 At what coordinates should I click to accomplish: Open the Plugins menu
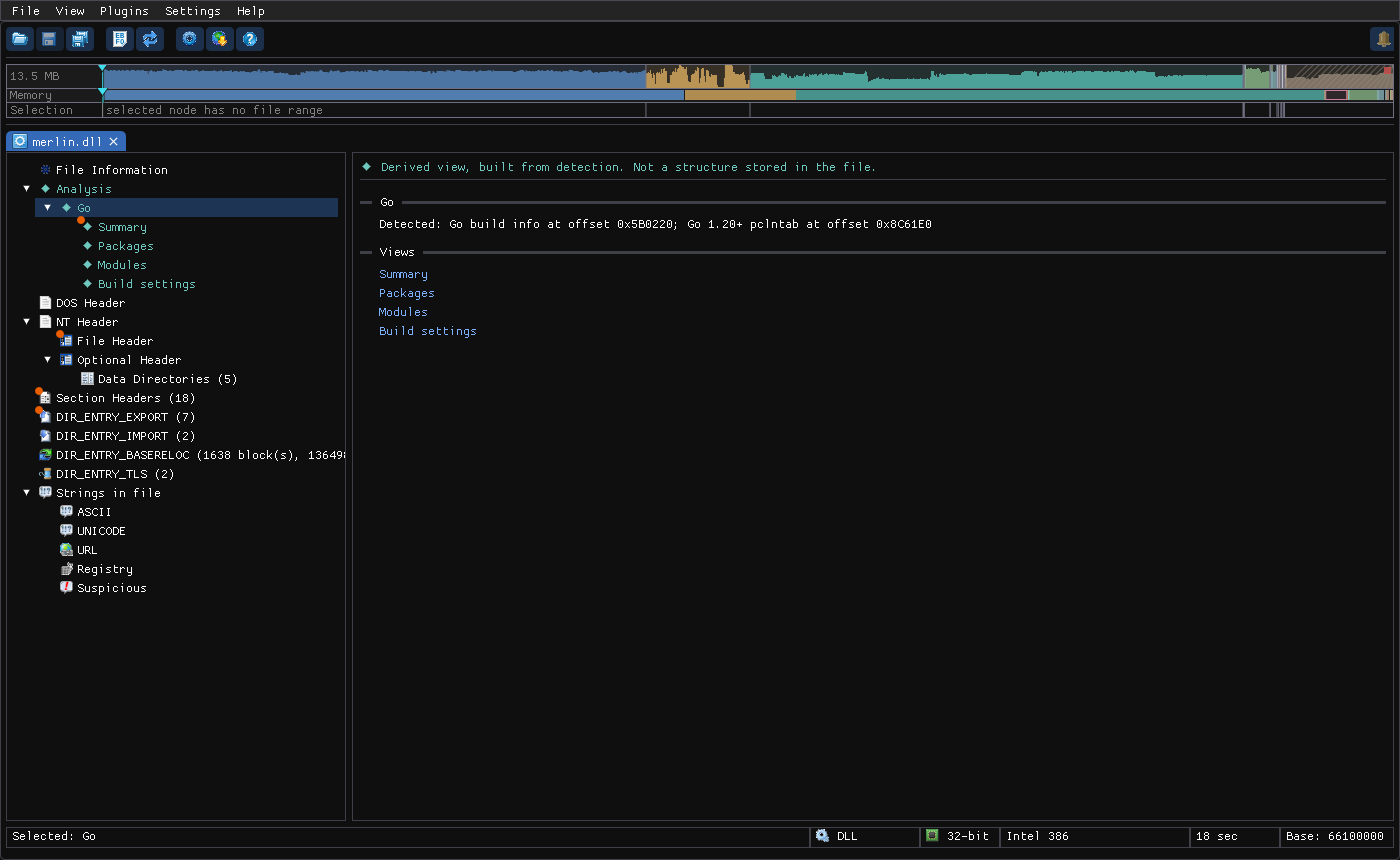point(124,11)
